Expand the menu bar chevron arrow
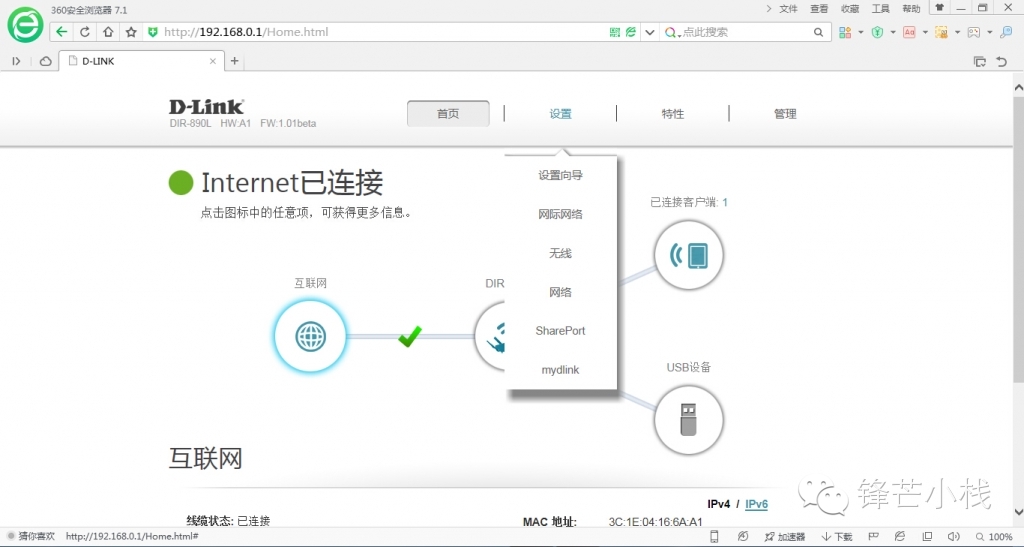This screenshot has width=1024, height=547. tap(769, 8)
